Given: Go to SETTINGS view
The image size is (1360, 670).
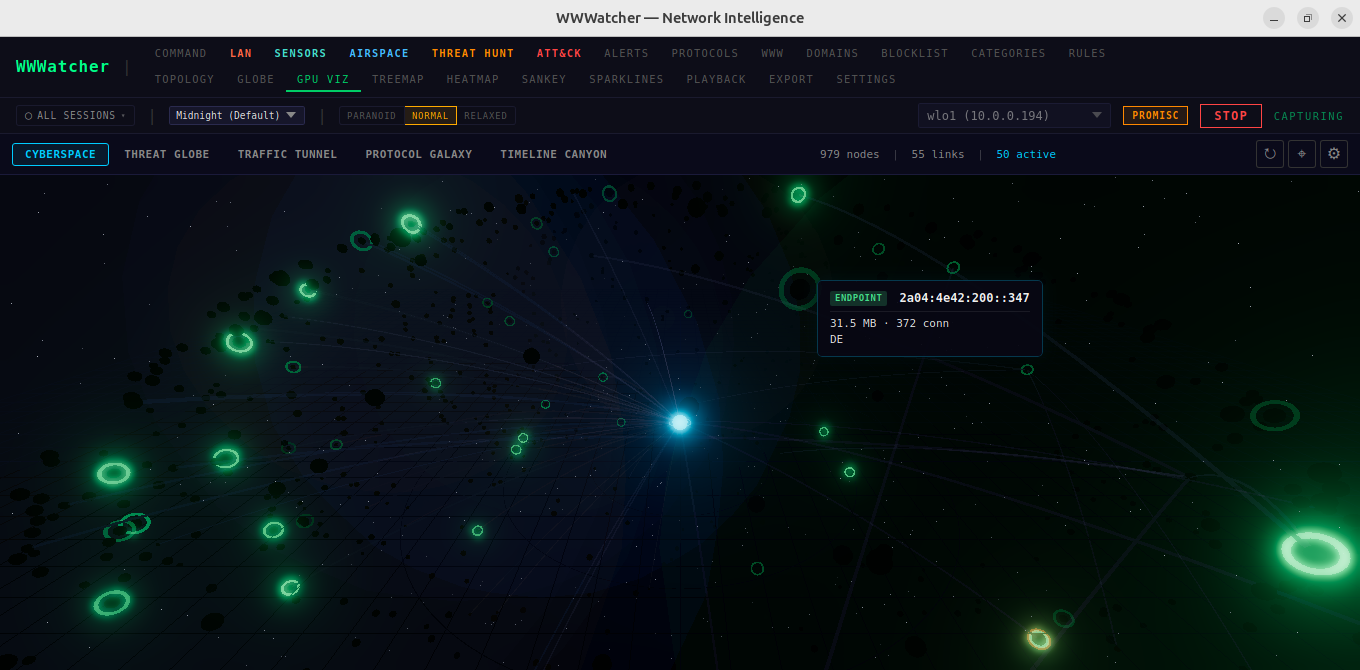Looking at the screenshot, I should (x=866, y=79).
